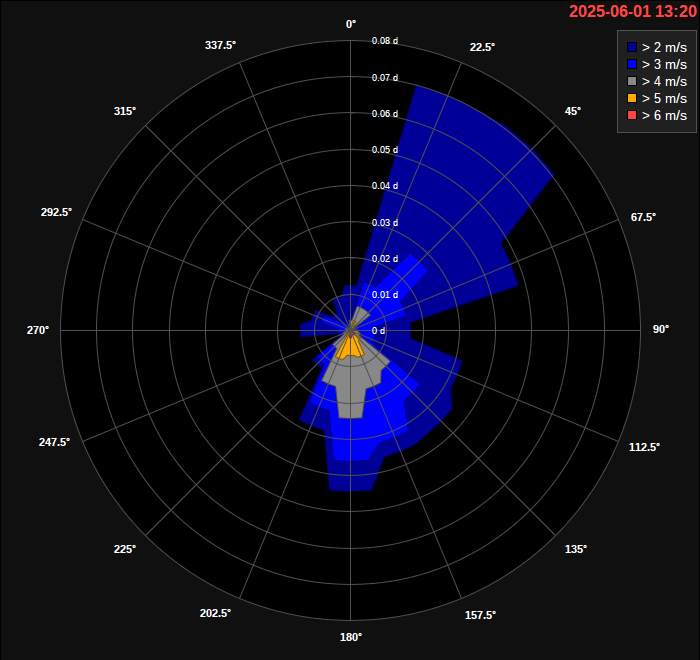Toggle the '> 6 m/s' legend label
Image resolution: width=700 pixels, height=660 pixels.
click(x=664, y=115)
